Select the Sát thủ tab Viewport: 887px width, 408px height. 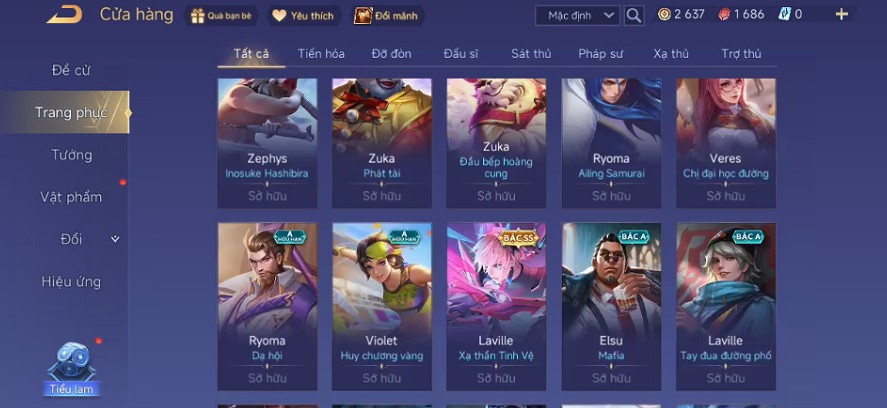pos(531,54)
